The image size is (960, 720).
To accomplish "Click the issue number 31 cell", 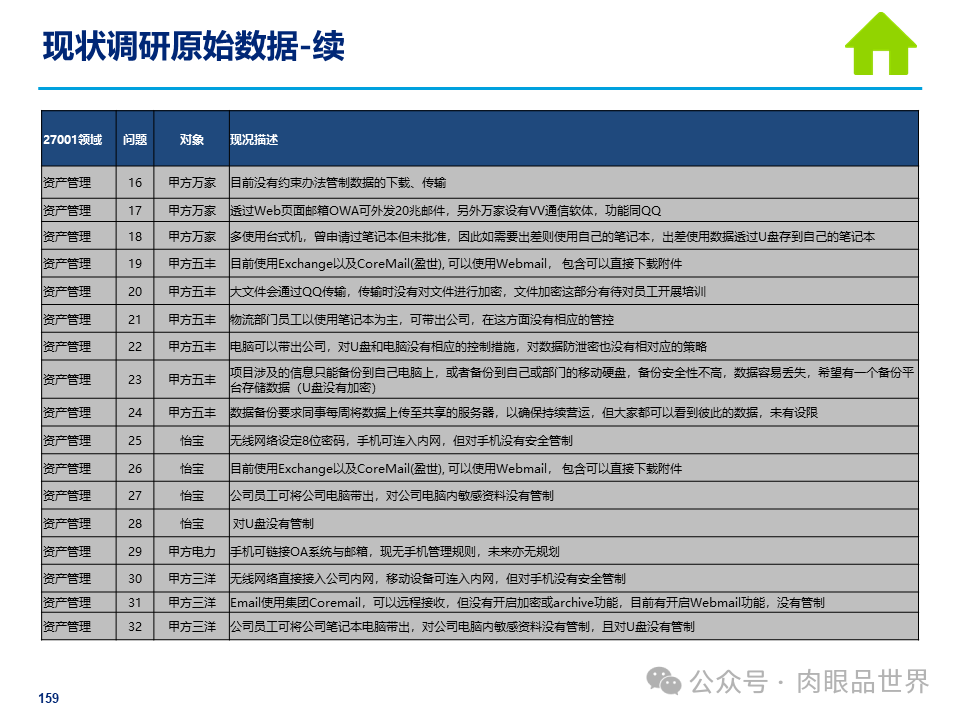I will (x=135, y=602).
